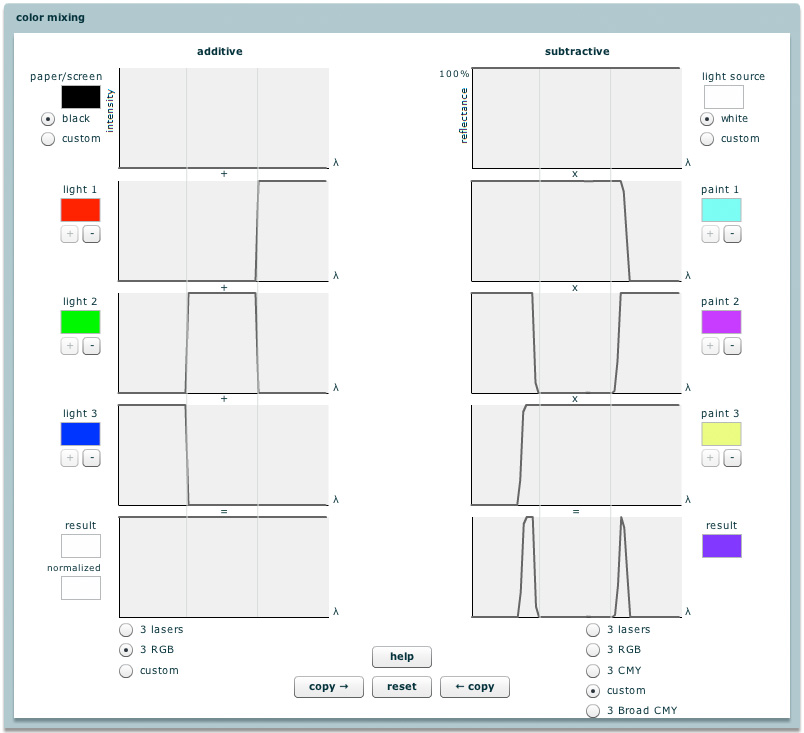804x733 pixels.
Task: Click the help button
Action: 402,657
